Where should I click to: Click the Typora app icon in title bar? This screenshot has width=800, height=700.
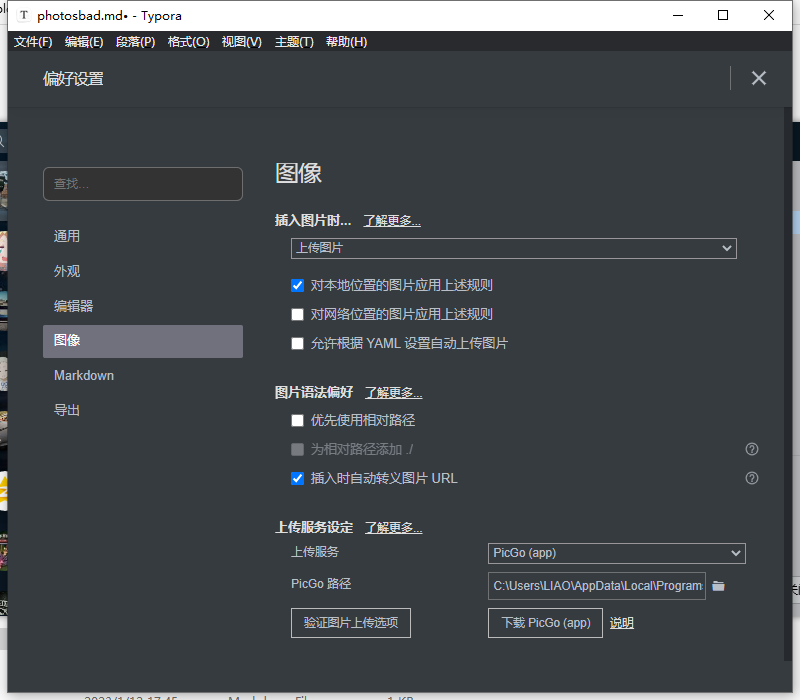point(24,16)
